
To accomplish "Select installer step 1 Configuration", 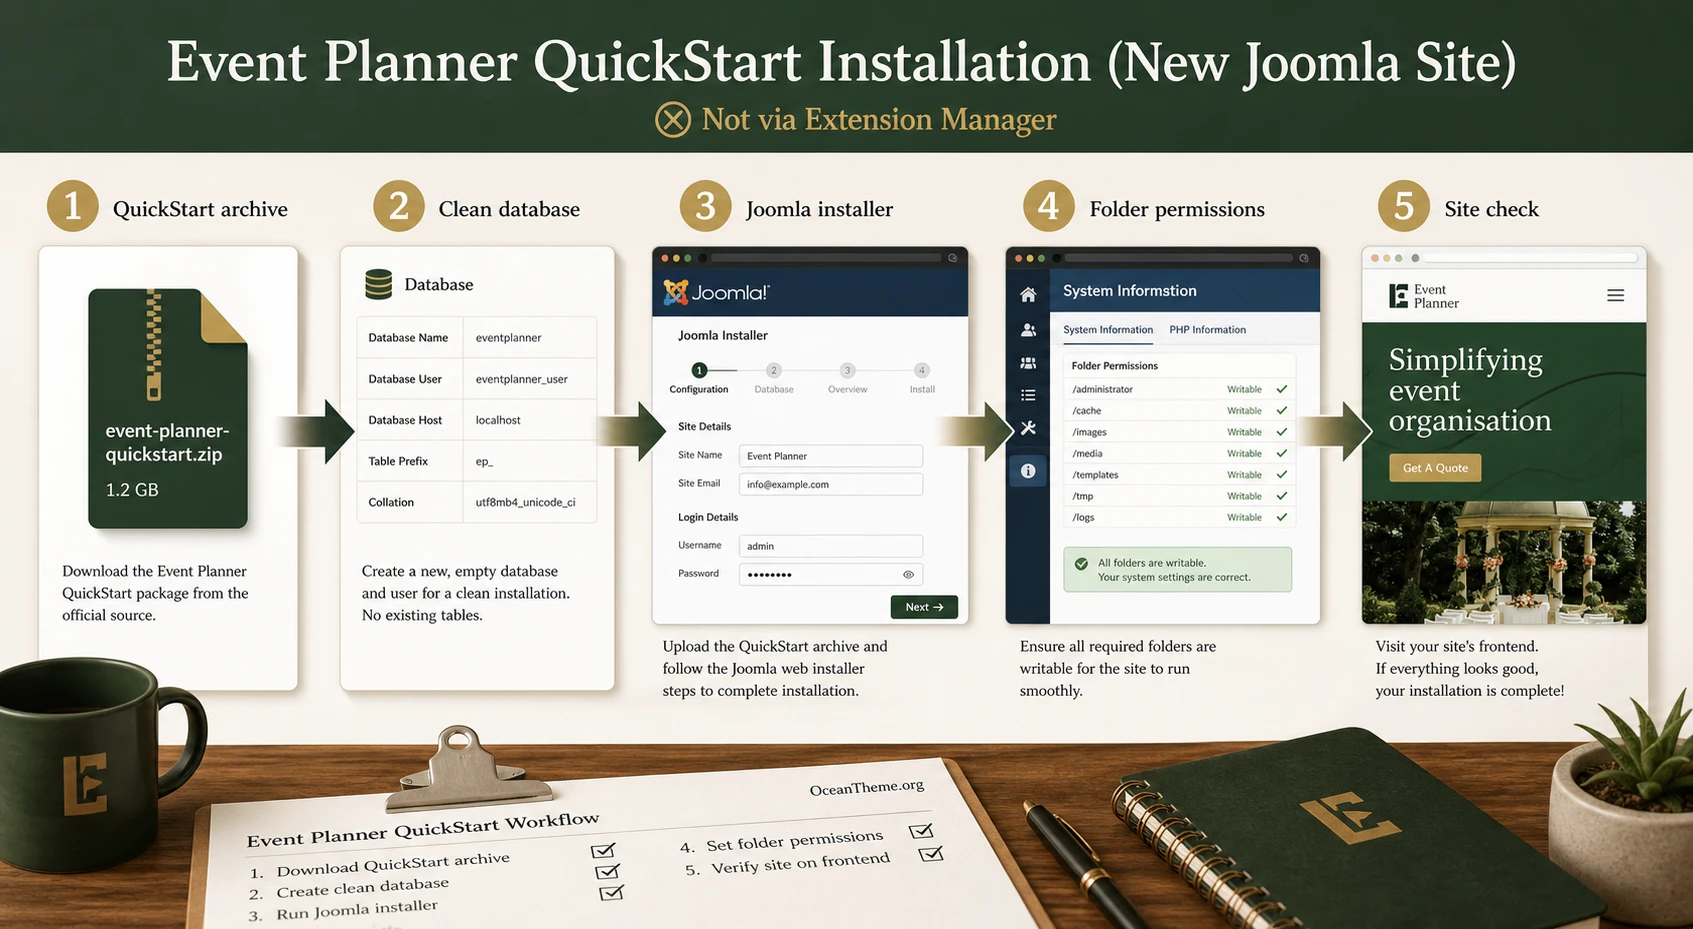I will pos(699,379).
